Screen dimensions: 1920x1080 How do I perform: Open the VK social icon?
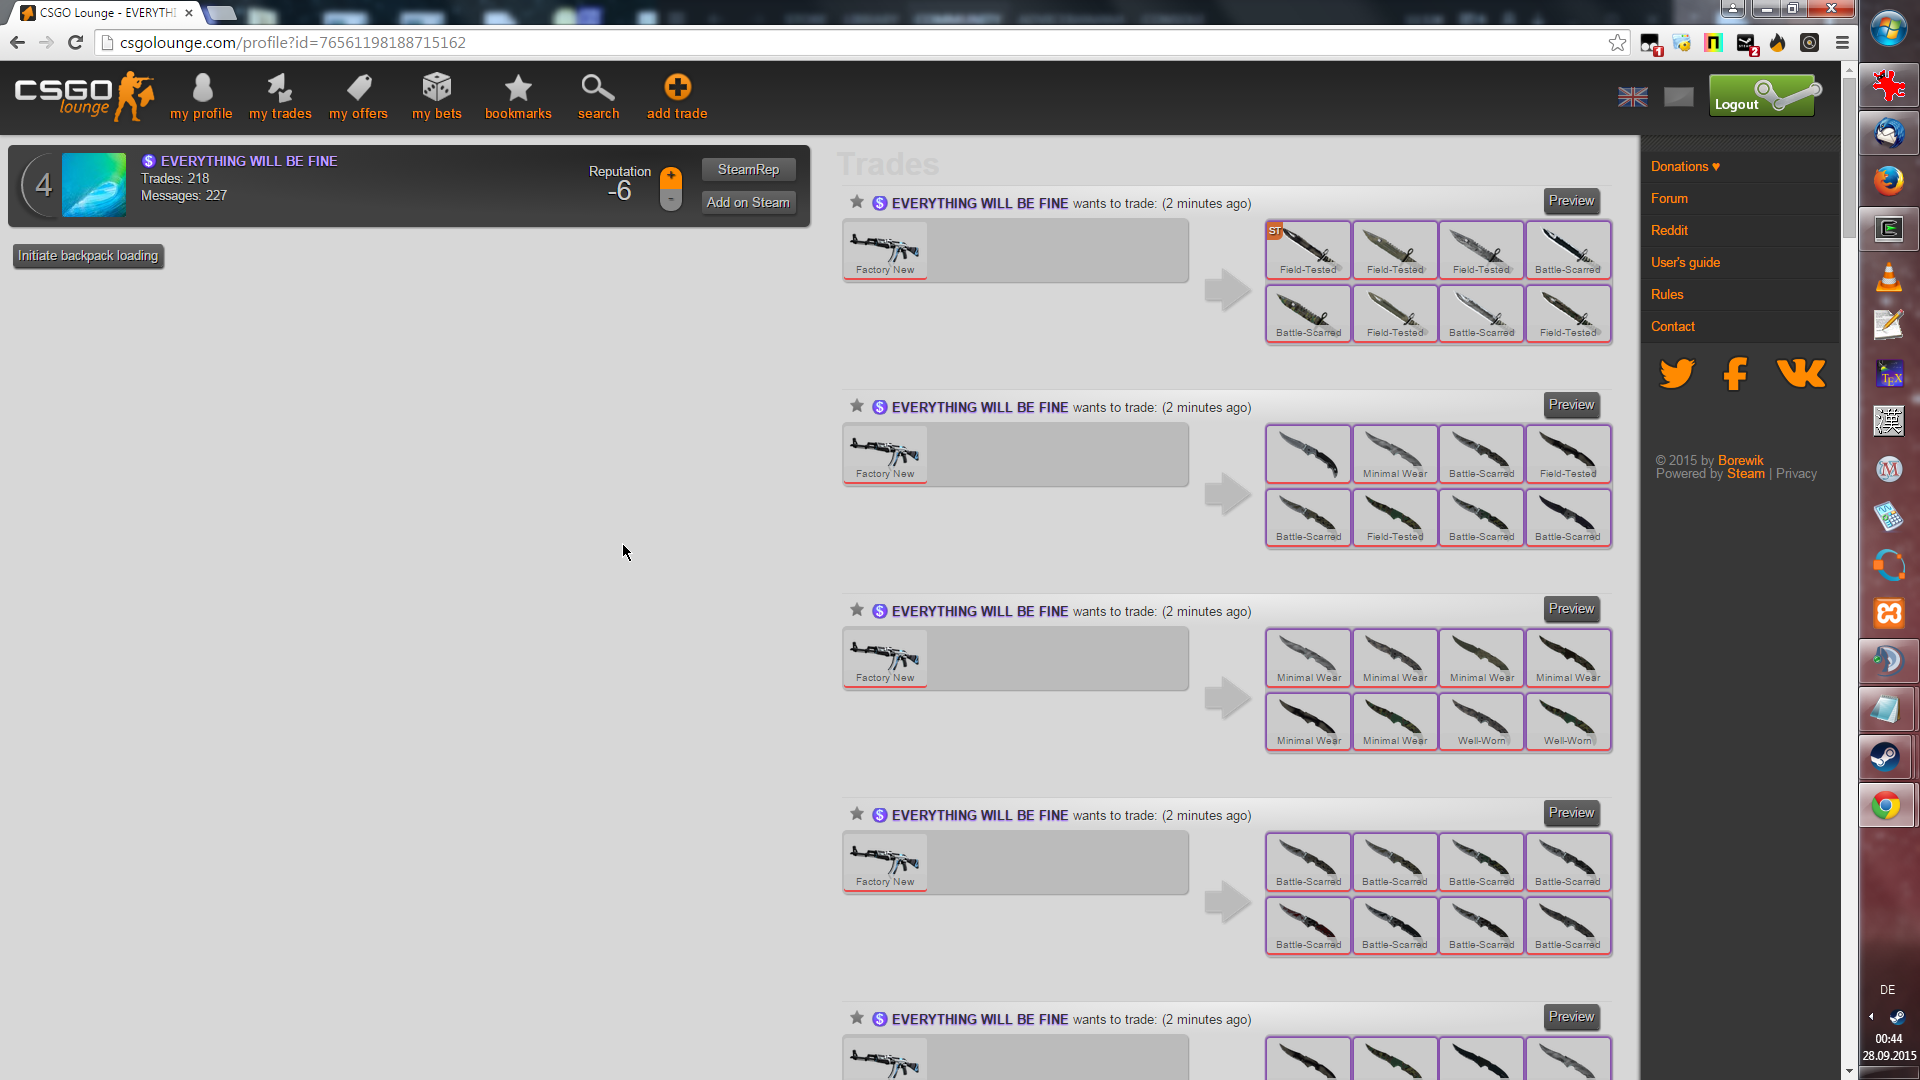1801,374
